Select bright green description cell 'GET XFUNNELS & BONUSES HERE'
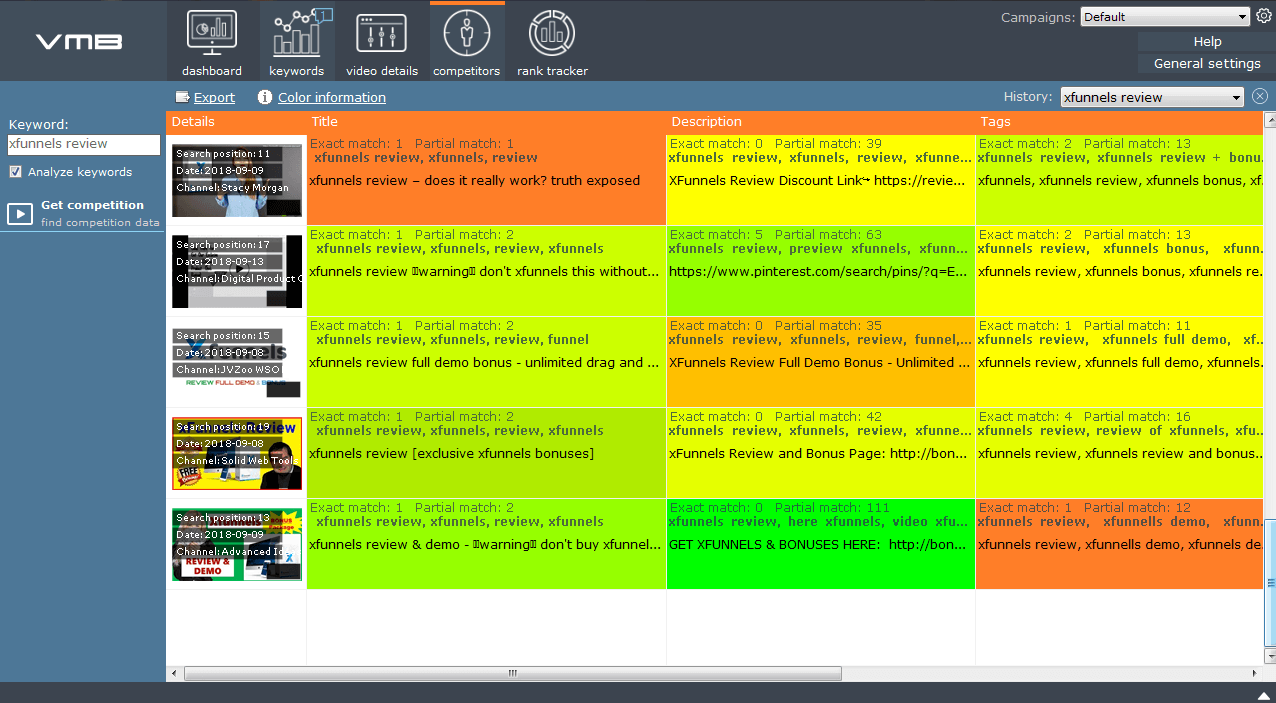This screenshot has height=703, width=1276. coord(821,544)
